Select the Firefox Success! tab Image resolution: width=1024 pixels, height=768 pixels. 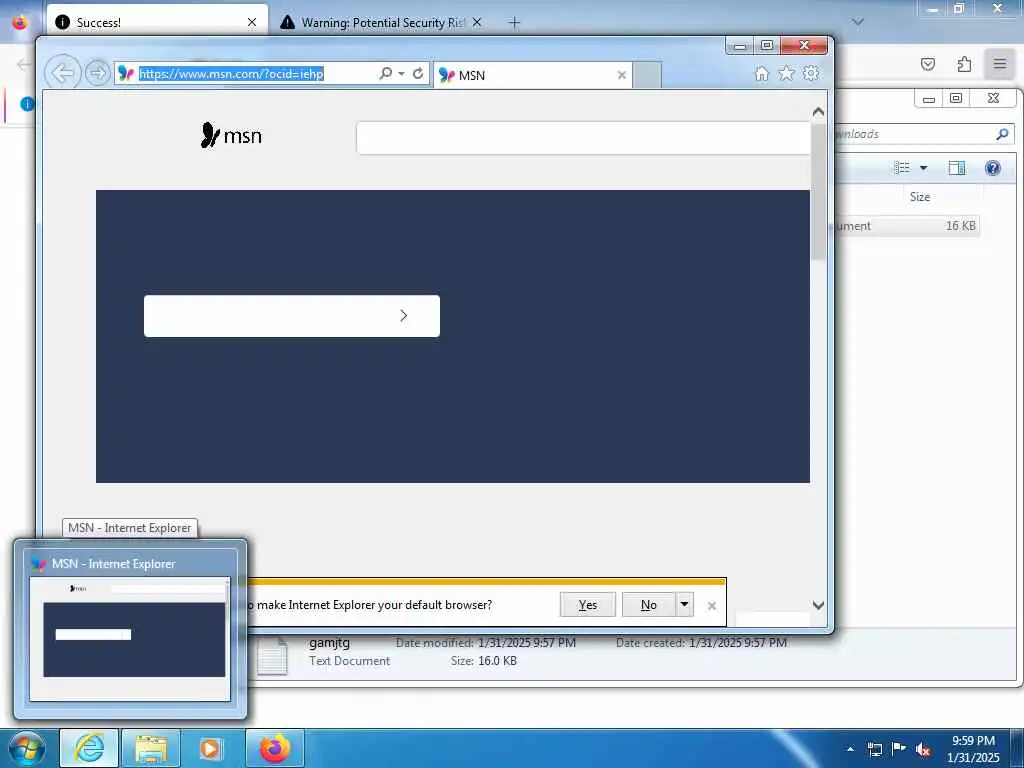pyautogui.click(x=157, y=22)
